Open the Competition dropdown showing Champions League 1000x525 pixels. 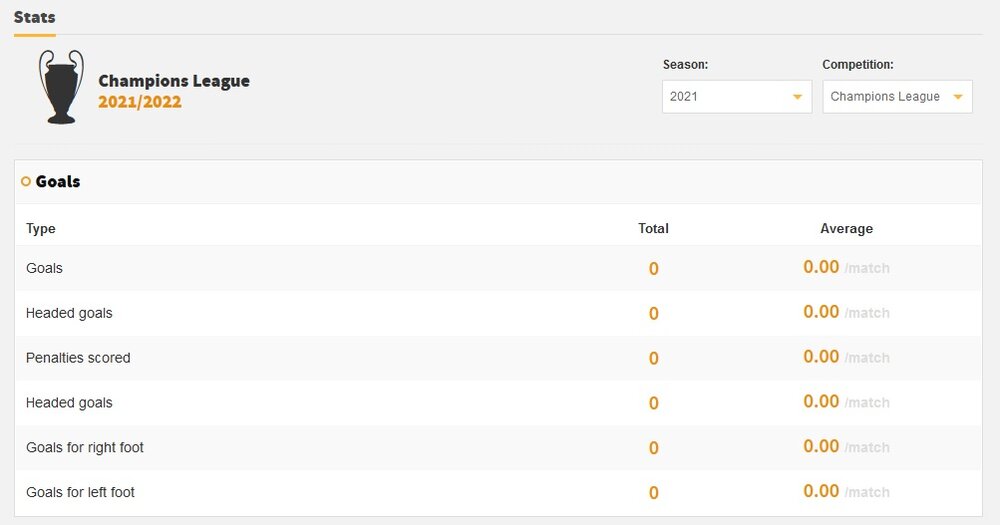(x=896, y=97)
